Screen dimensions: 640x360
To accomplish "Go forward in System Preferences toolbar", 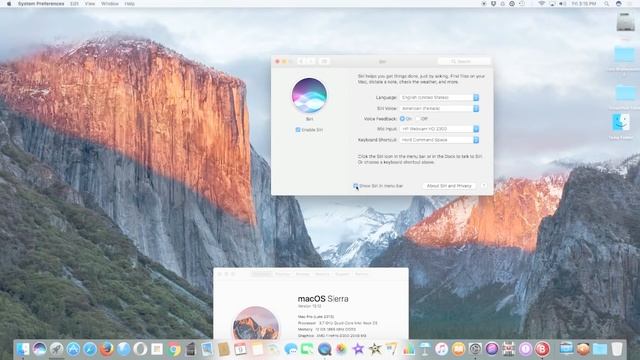I will (311, 61).
